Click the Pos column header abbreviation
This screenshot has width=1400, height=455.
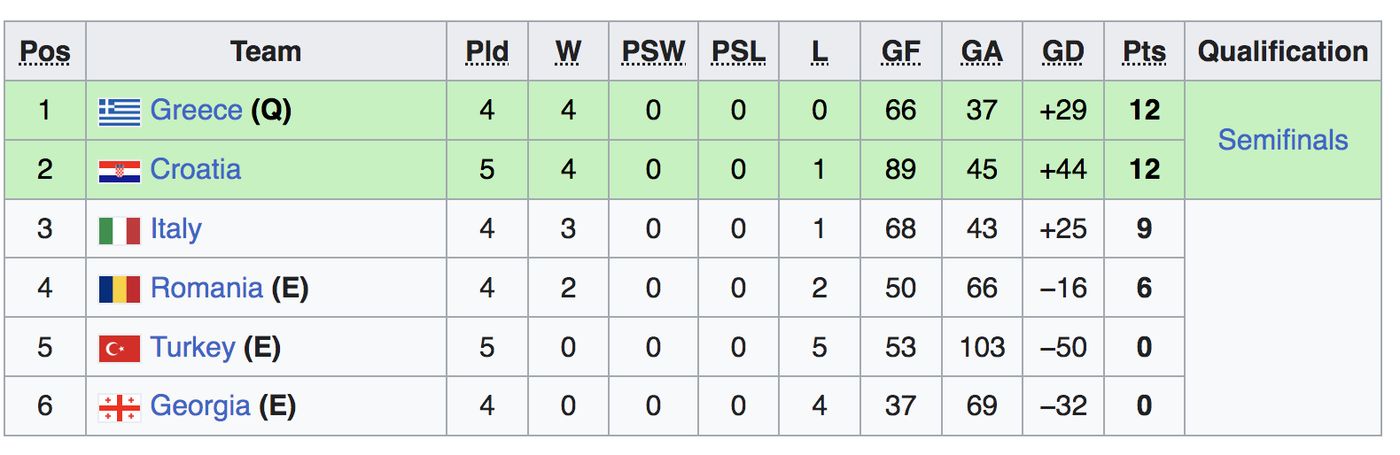(45, 51)
